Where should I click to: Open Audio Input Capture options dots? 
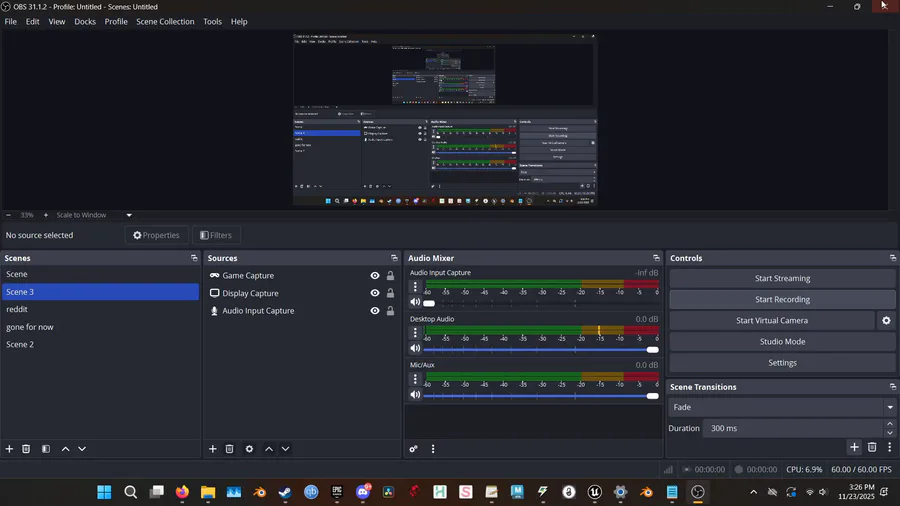pyautogui.click(x=415, y=286)
